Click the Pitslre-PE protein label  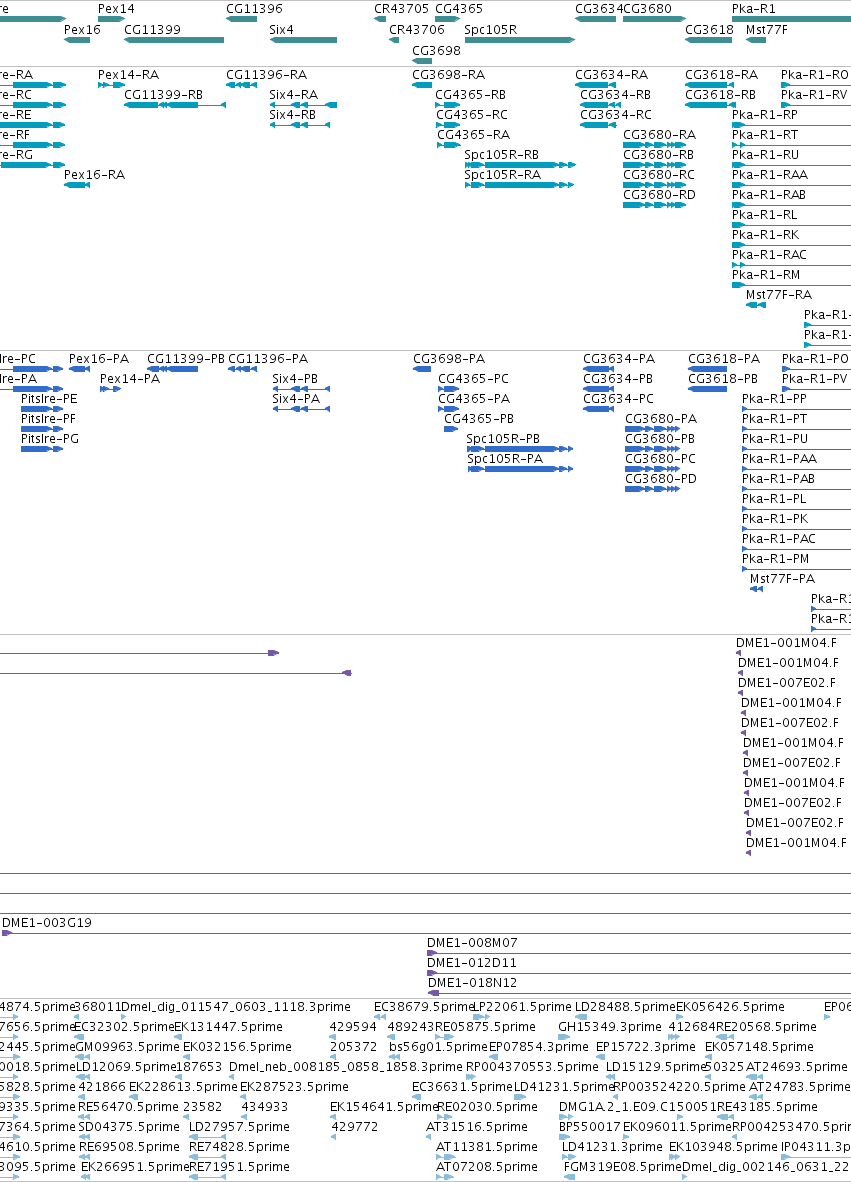click(x=49, y=399)
